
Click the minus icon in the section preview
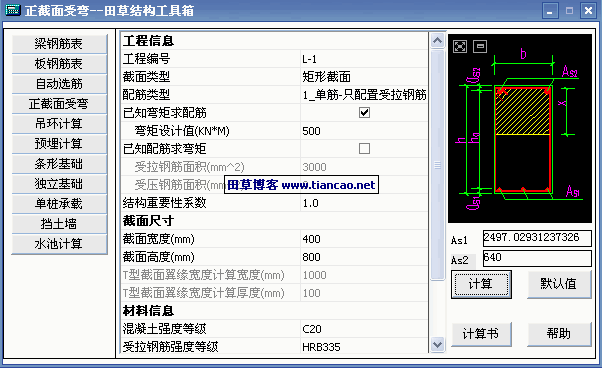click(x=480, y=46)
